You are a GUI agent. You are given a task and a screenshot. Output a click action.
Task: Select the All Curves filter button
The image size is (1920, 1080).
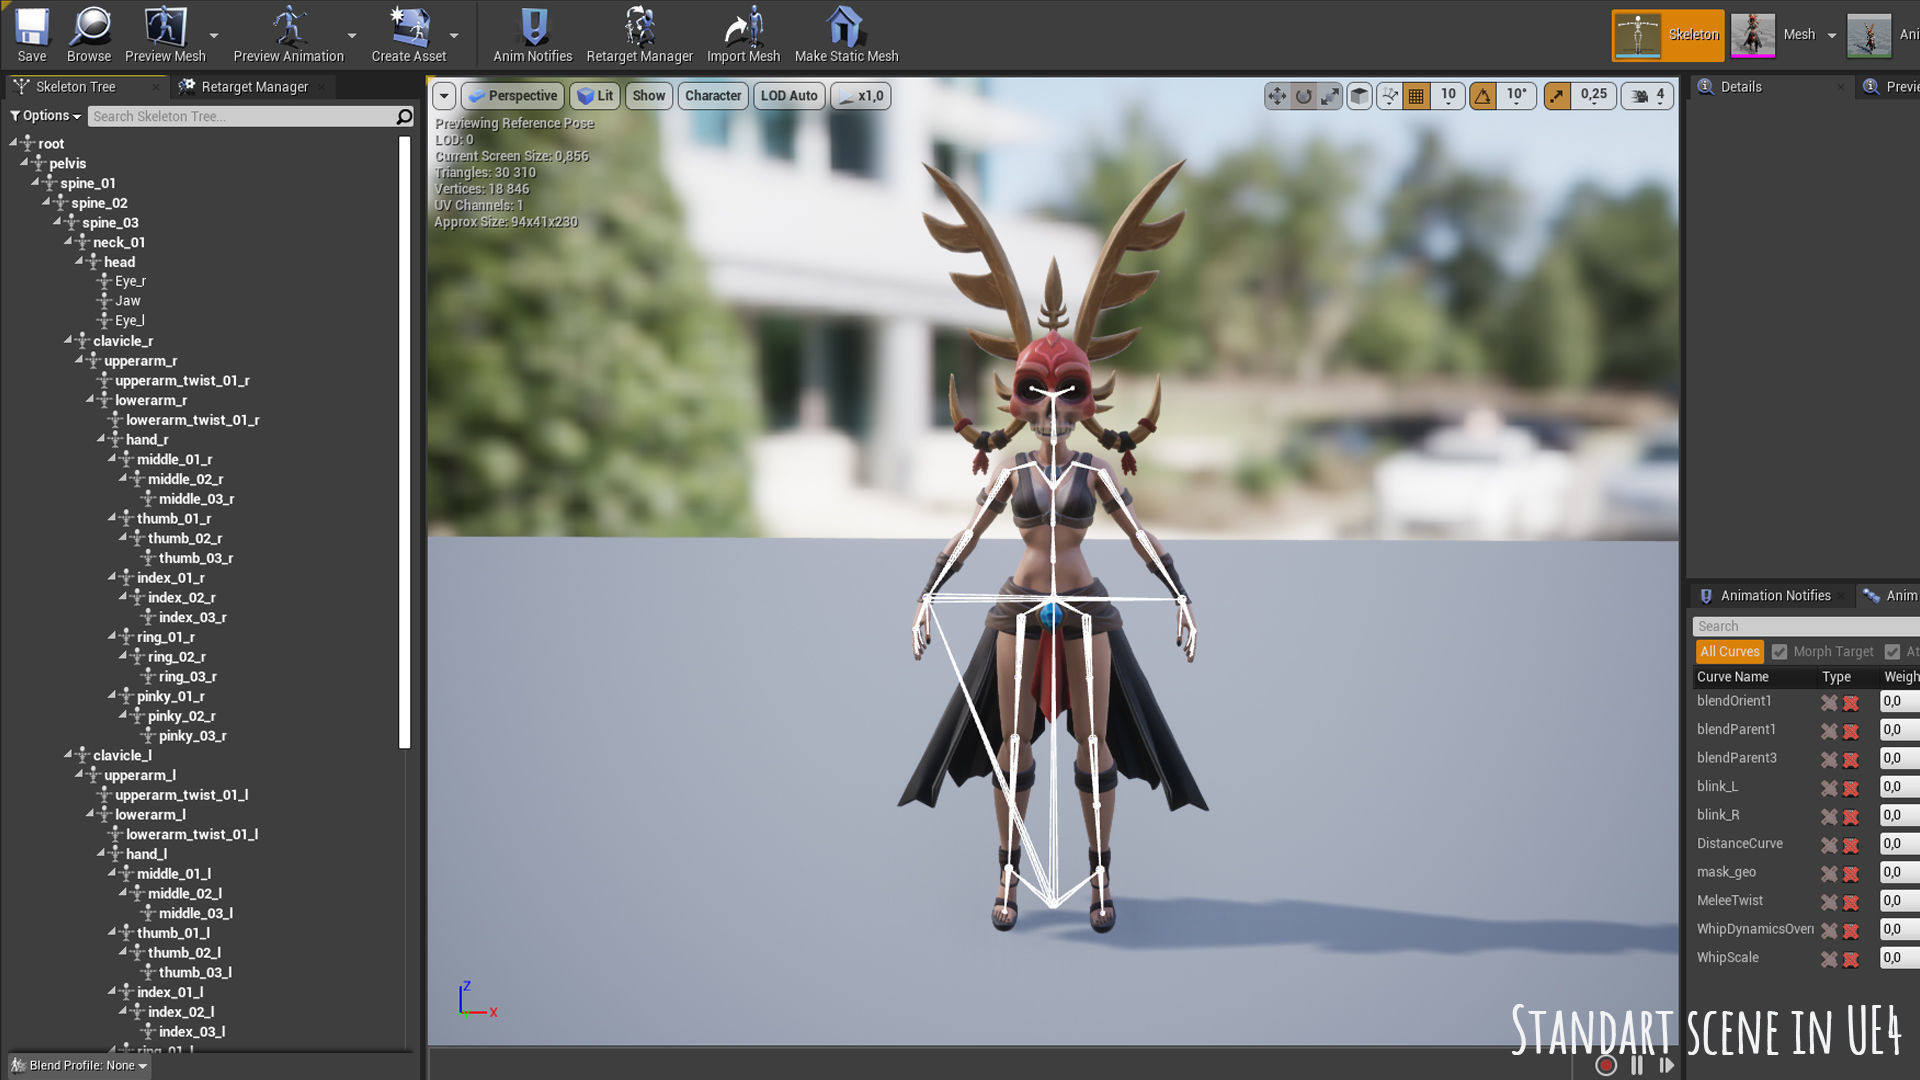(x=1729, y=652)
